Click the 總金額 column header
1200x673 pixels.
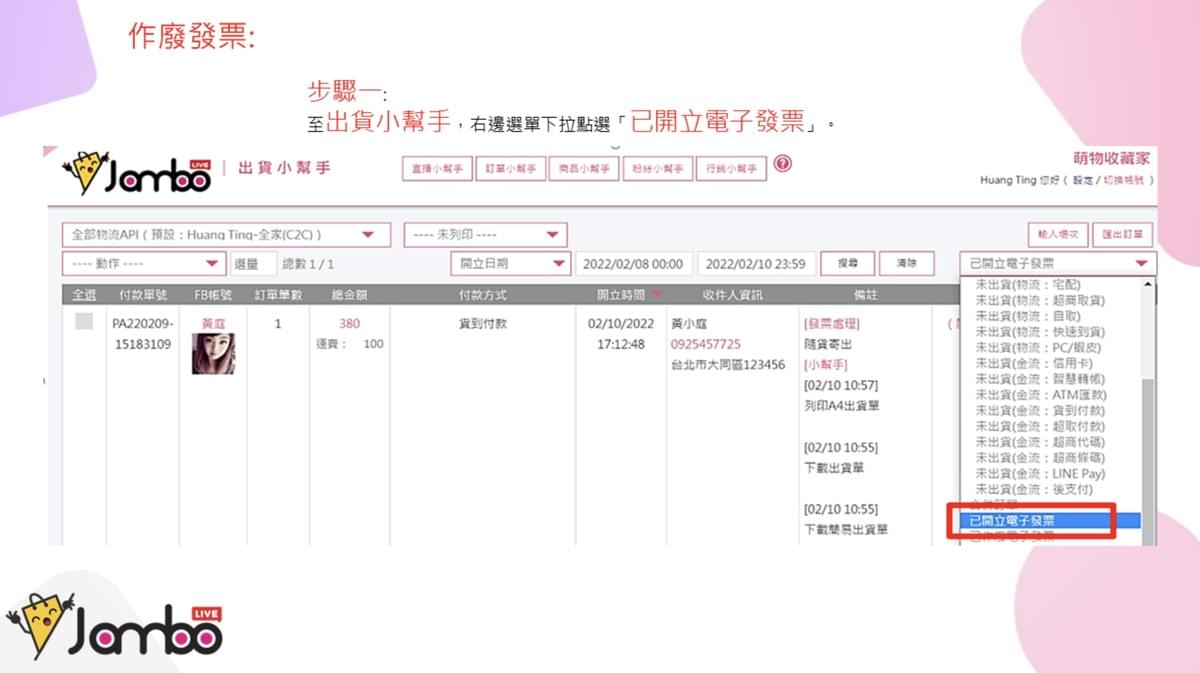349,295
